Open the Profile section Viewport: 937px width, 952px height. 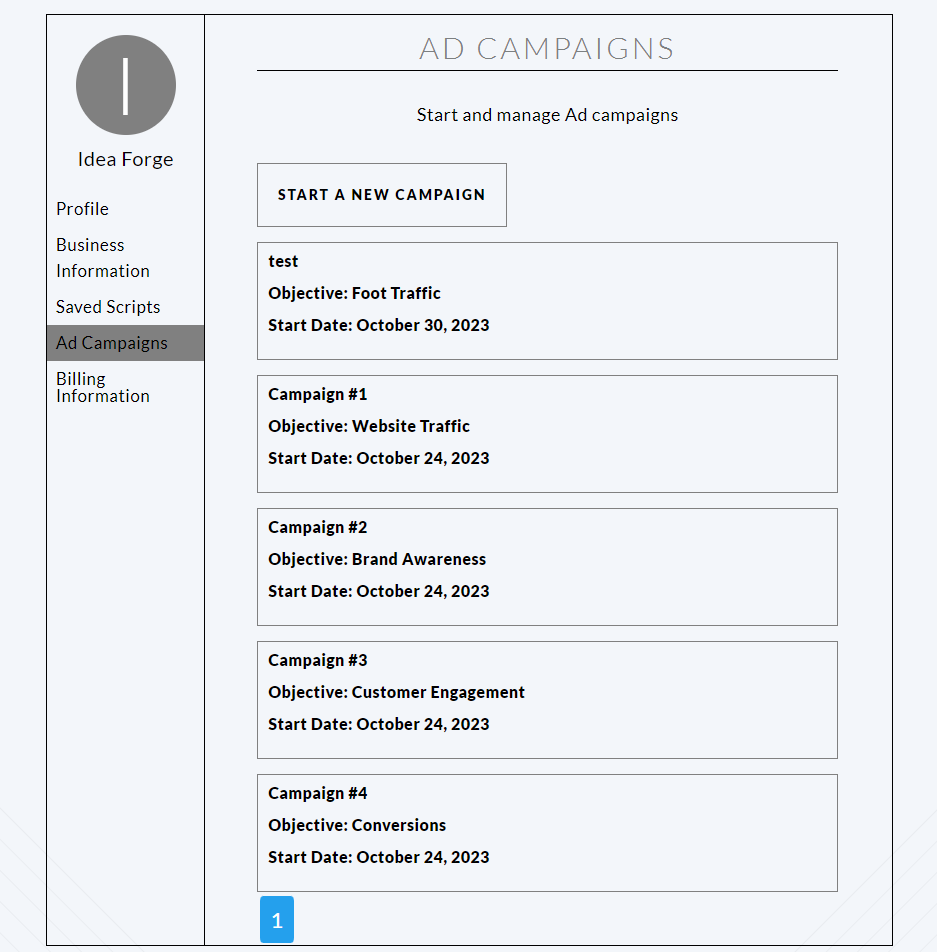coord(82,209)
